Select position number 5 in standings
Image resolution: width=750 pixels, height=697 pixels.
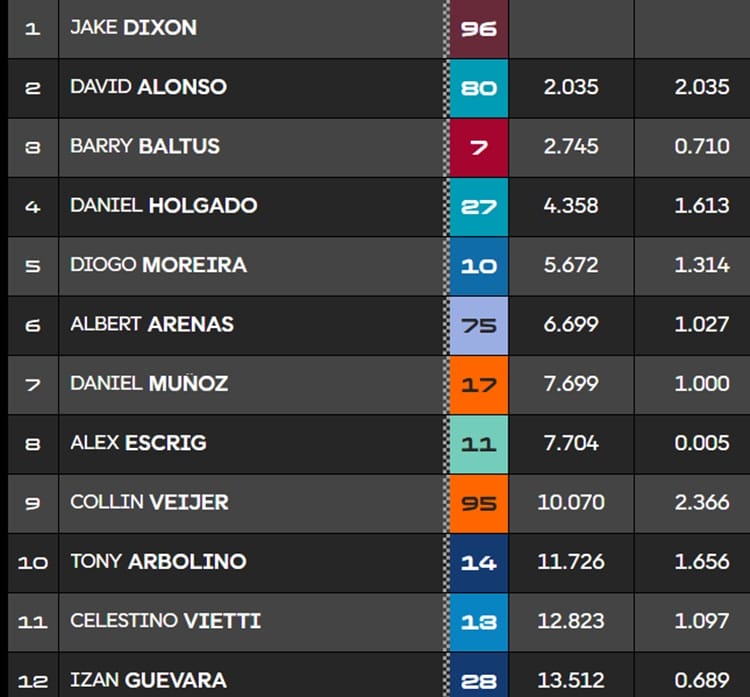(32, 265)
